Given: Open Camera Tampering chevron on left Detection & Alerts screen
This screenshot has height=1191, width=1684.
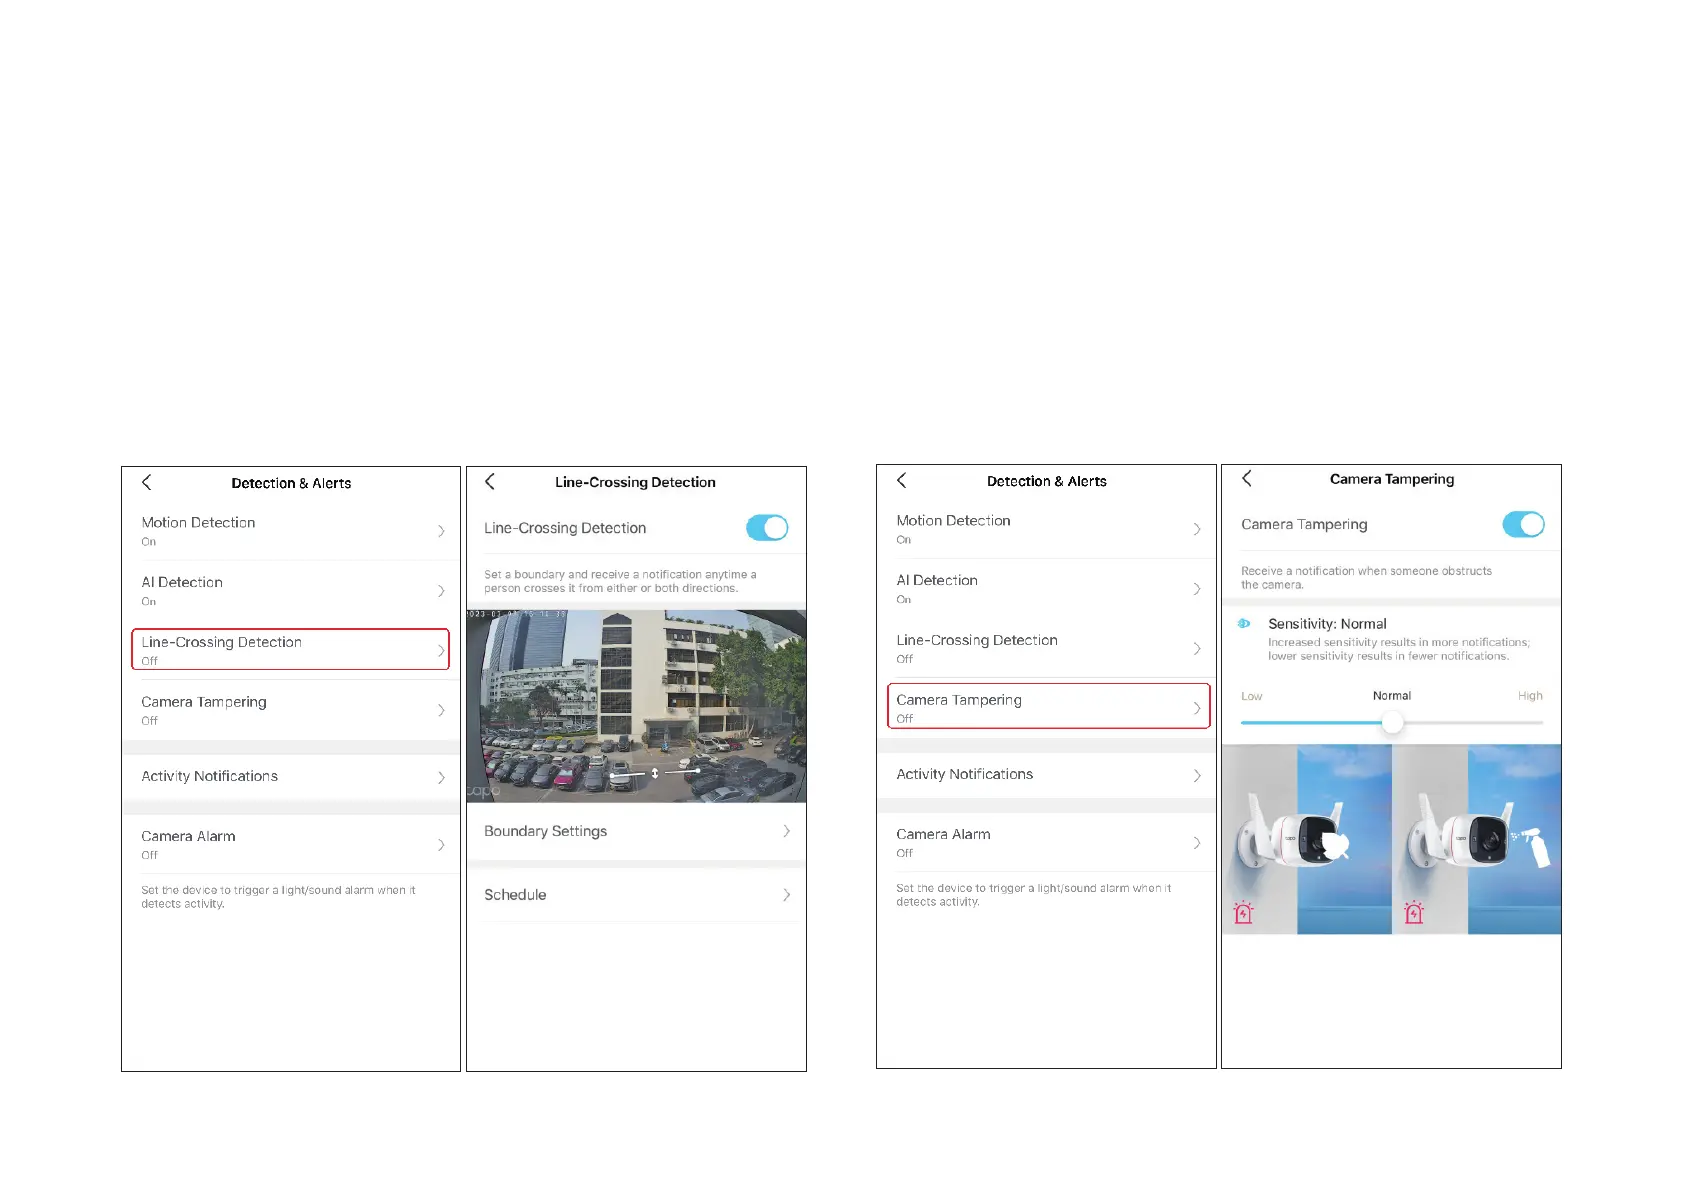Looking at the screenshot, I should click(441, 710).
